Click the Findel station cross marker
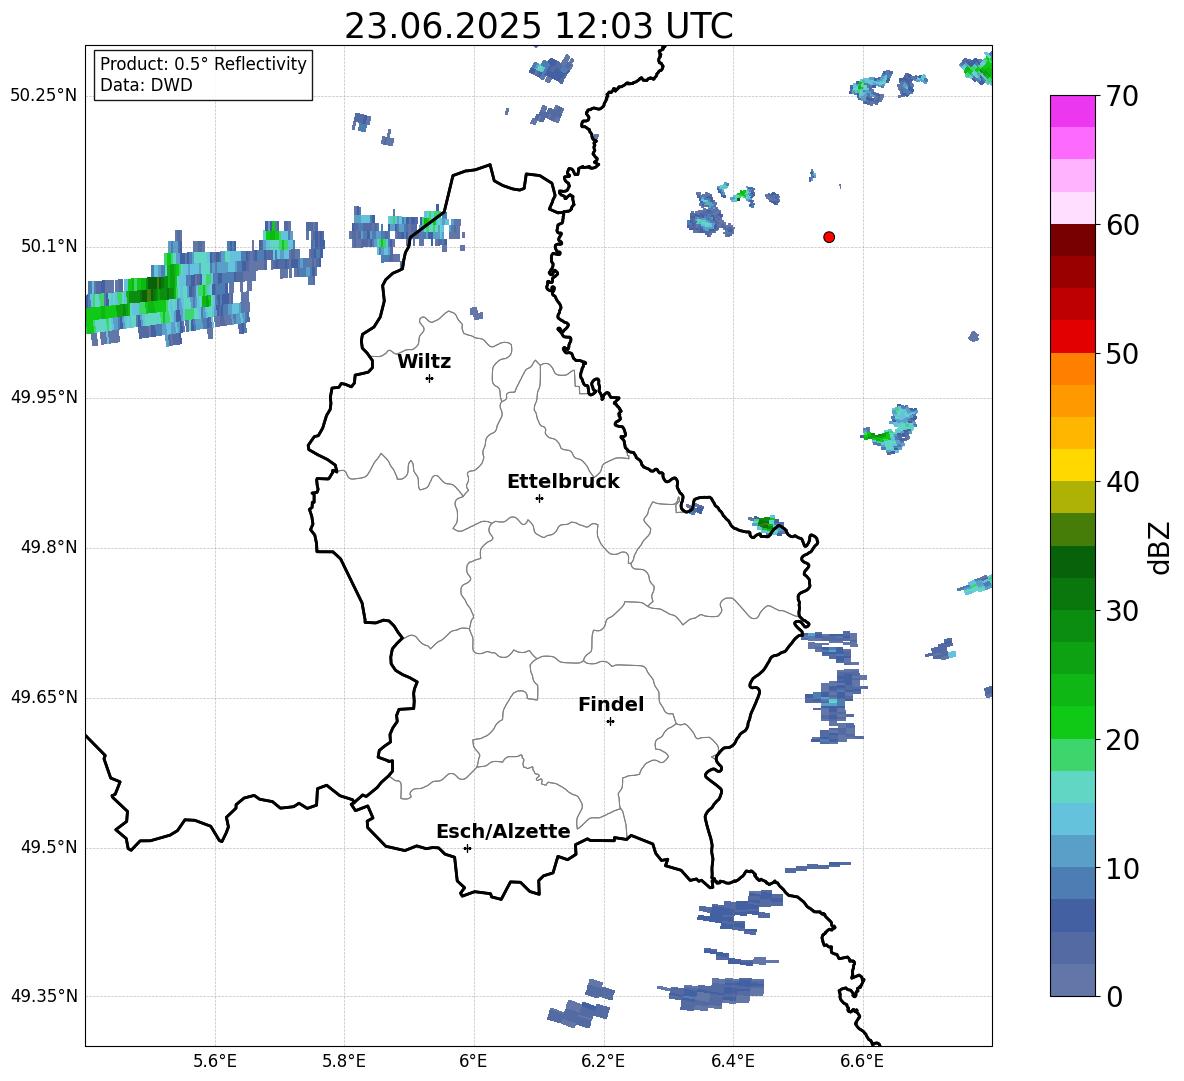This screenshot has width=1184, height=1081. (x=610, y=722)
